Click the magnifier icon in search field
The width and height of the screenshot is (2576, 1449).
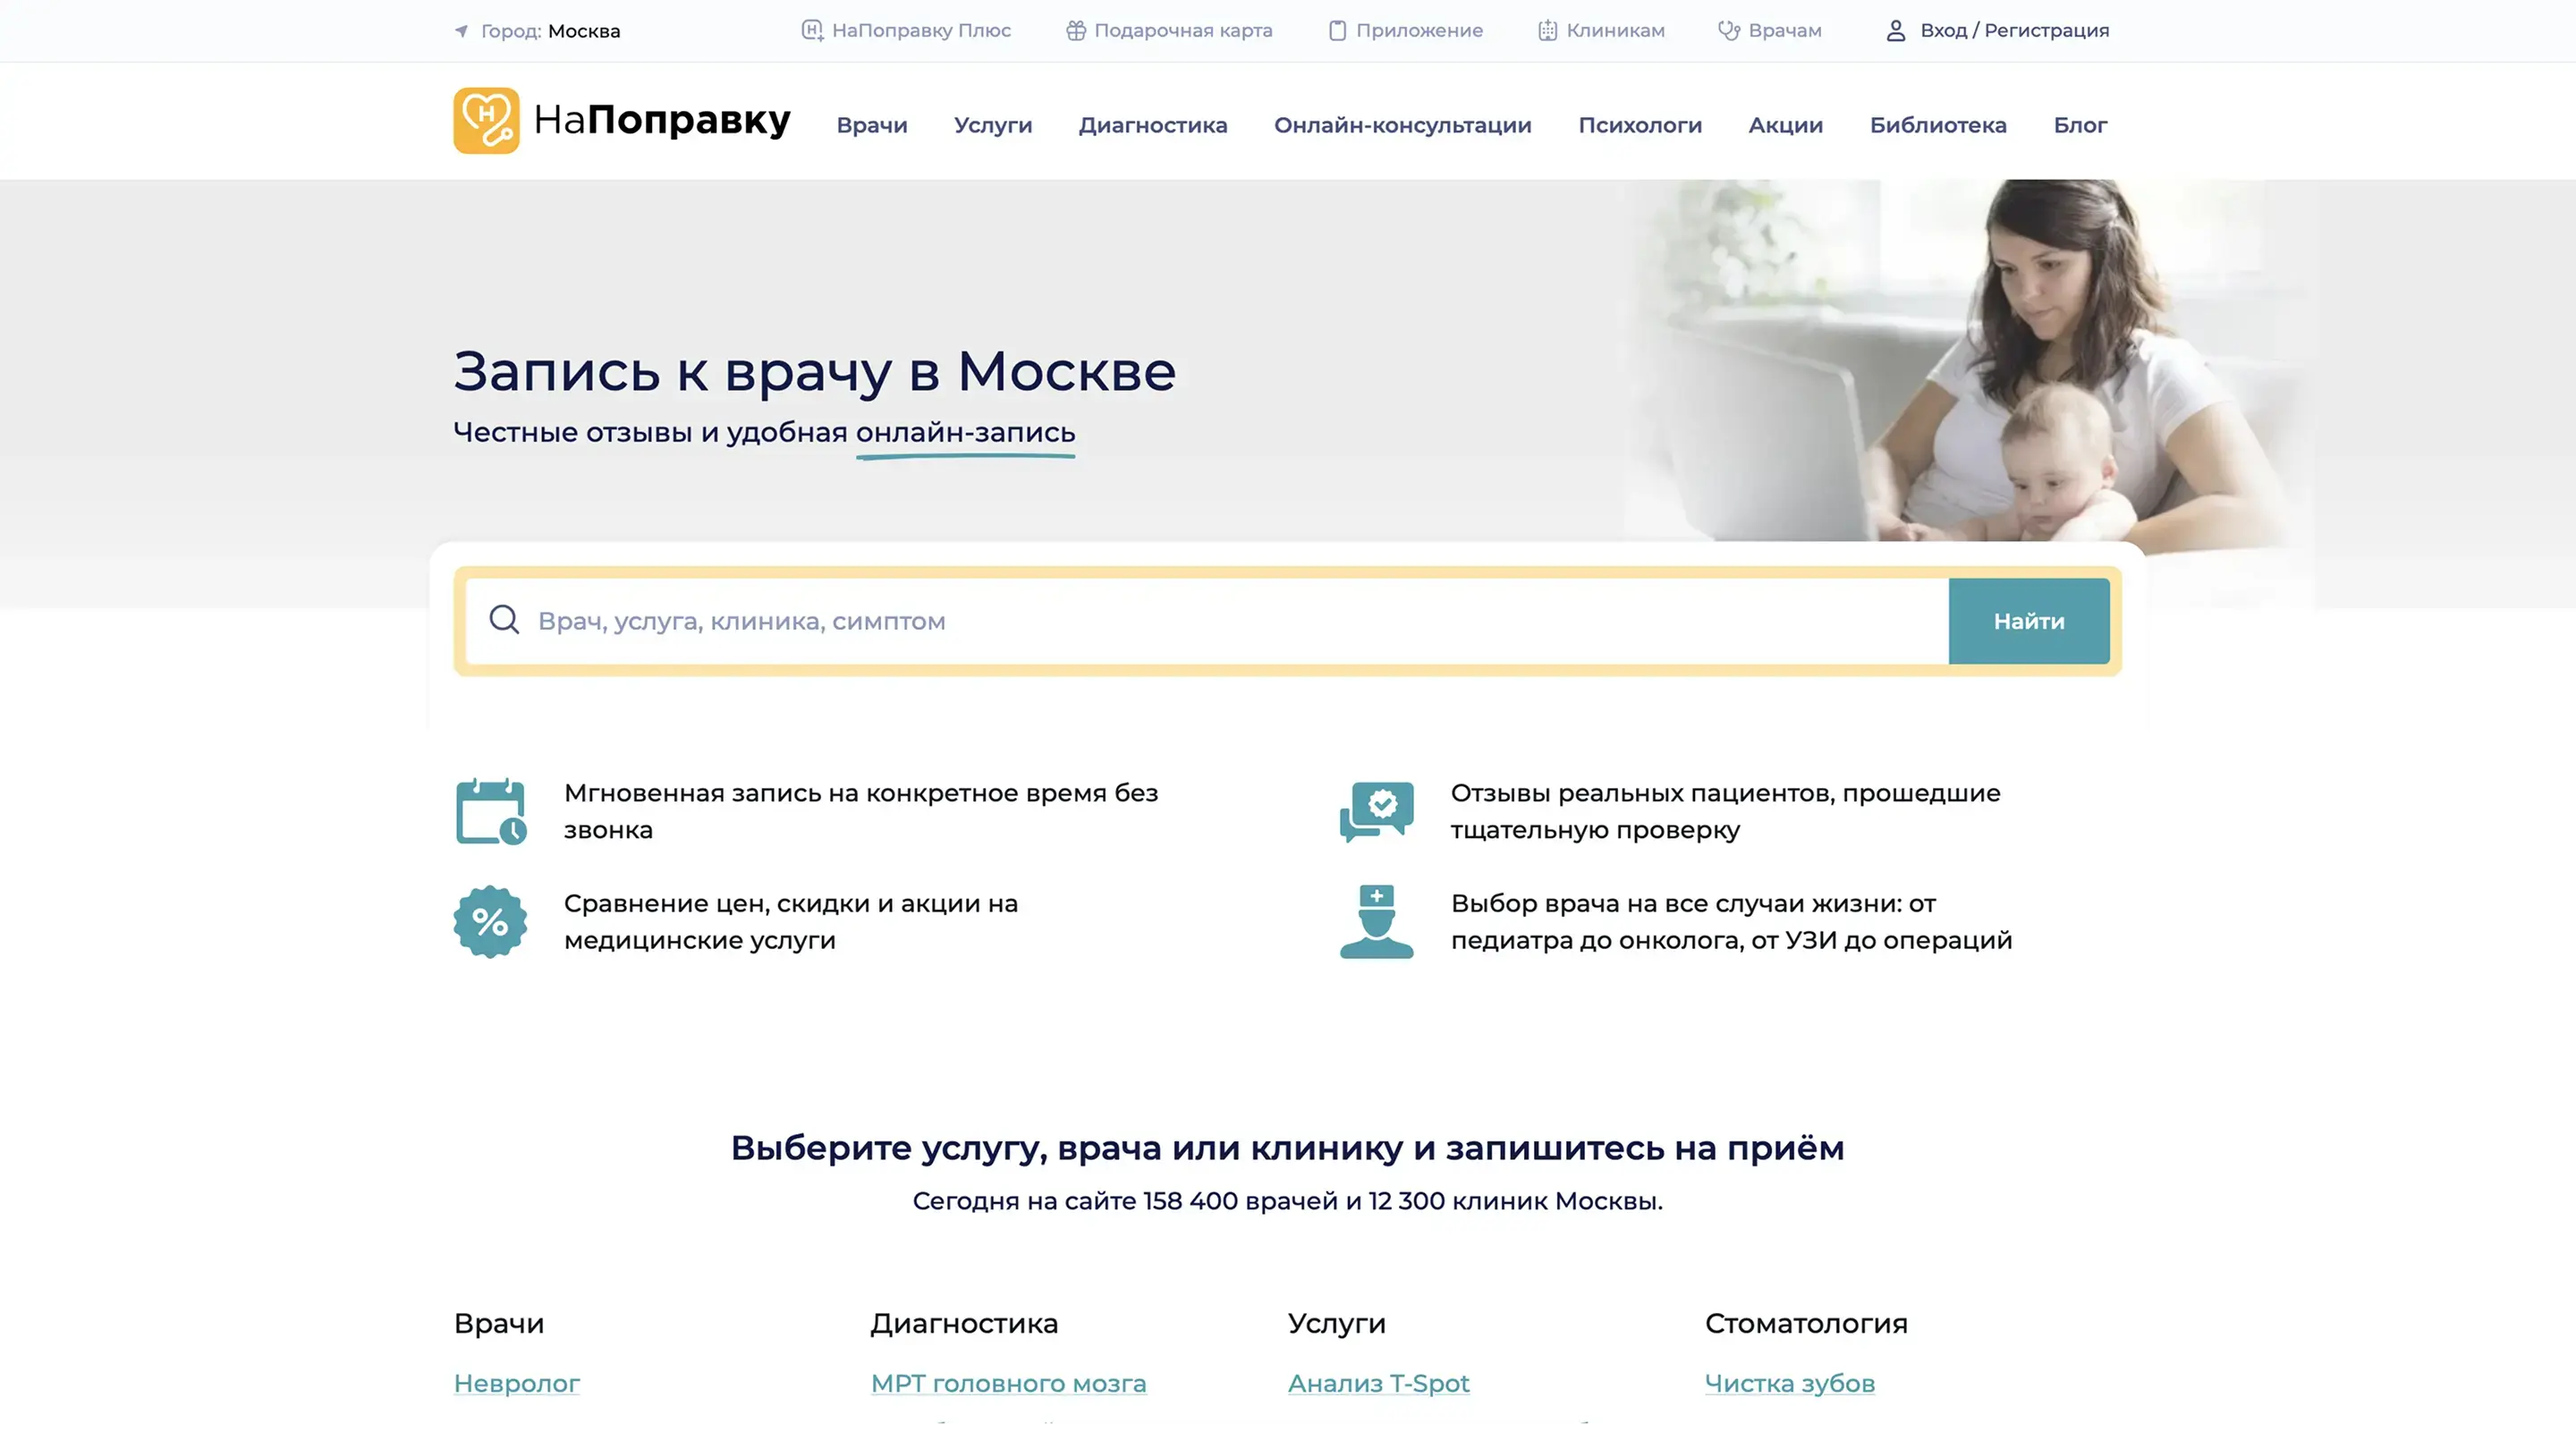[x=504, y=620]
